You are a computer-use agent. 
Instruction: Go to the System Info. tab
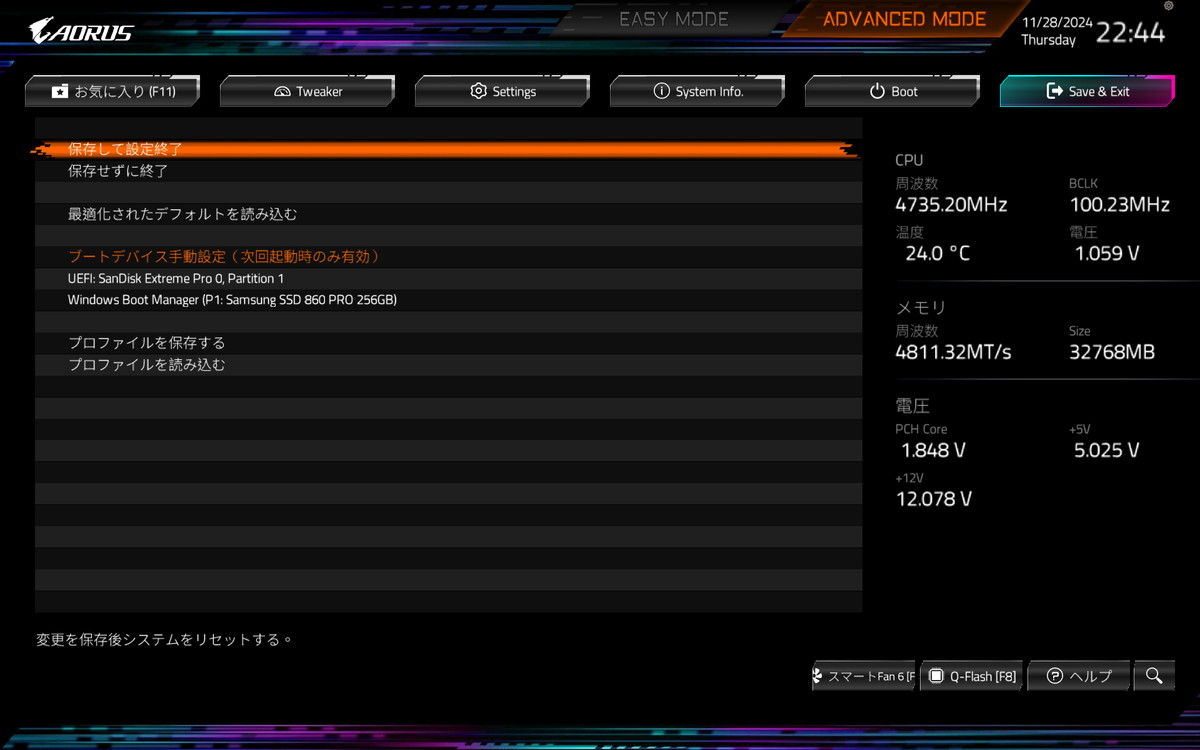point(698,91)
